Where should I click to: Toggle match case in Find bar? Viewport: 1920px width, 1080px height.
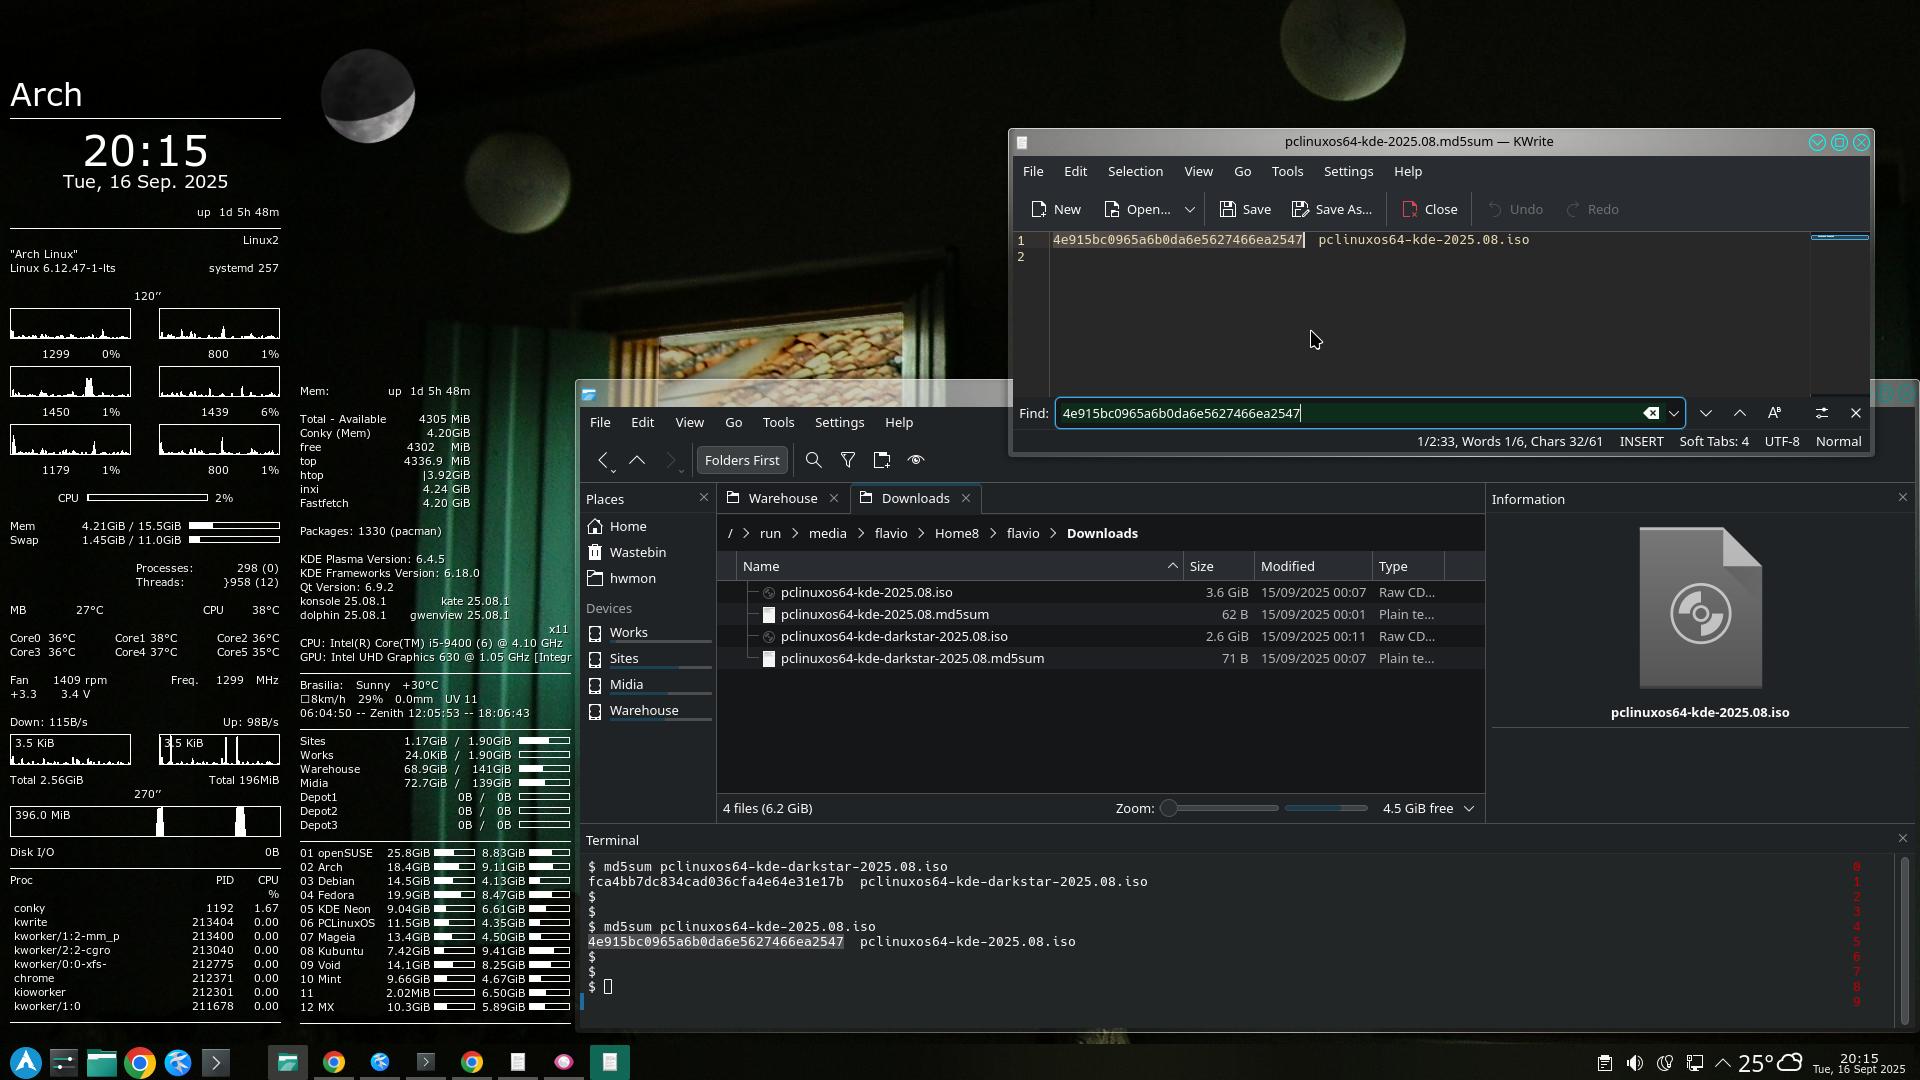pyautogui.click(x=1774, y=413)
